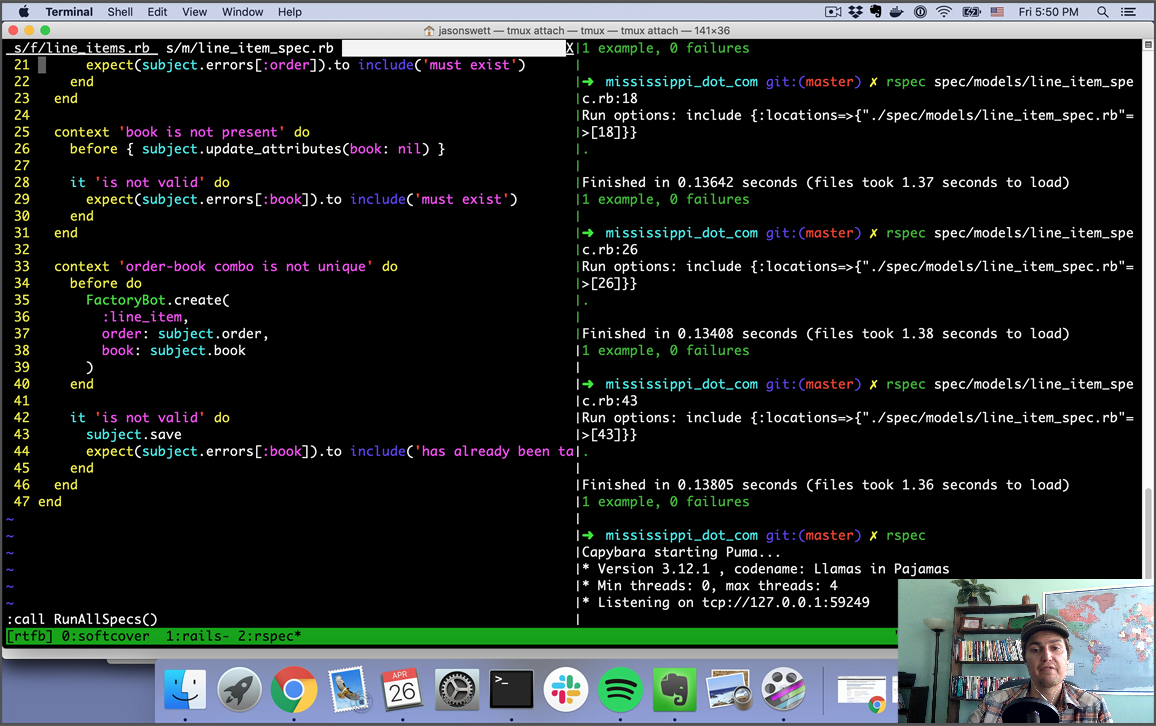This screenshot has height=726, width=1156.
Task: Click the vim cursor block on line 21
Action: (x=42, y=65)
